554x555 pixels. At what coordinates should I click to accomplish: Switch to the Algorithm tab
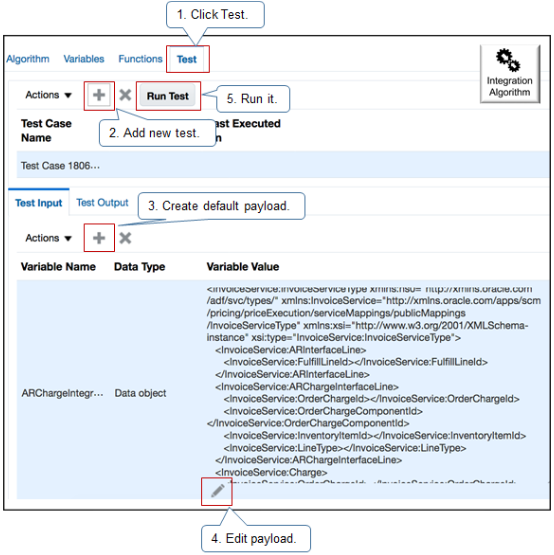point(28,59)
